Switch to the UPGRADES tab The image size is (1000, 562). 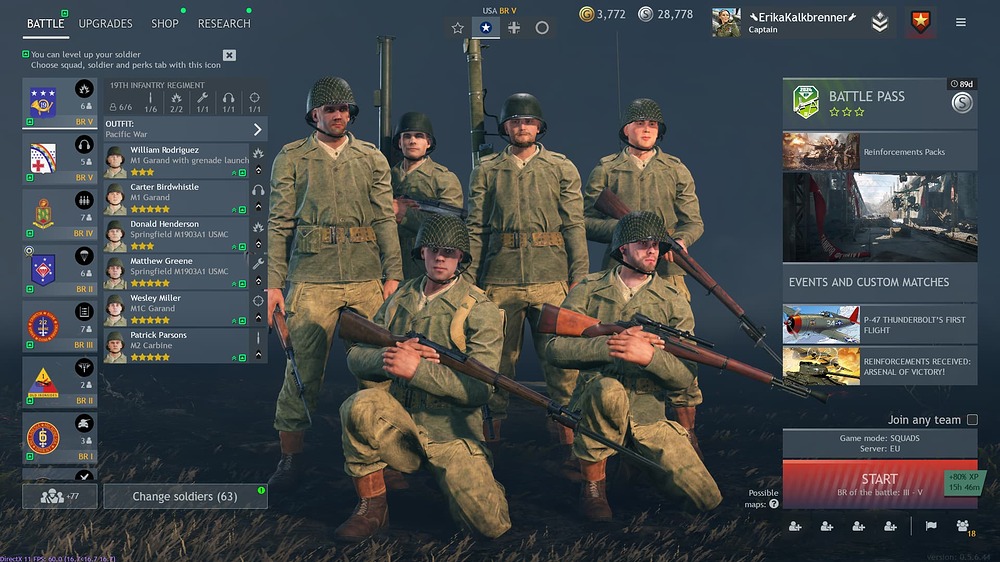(x=105, y=24)
